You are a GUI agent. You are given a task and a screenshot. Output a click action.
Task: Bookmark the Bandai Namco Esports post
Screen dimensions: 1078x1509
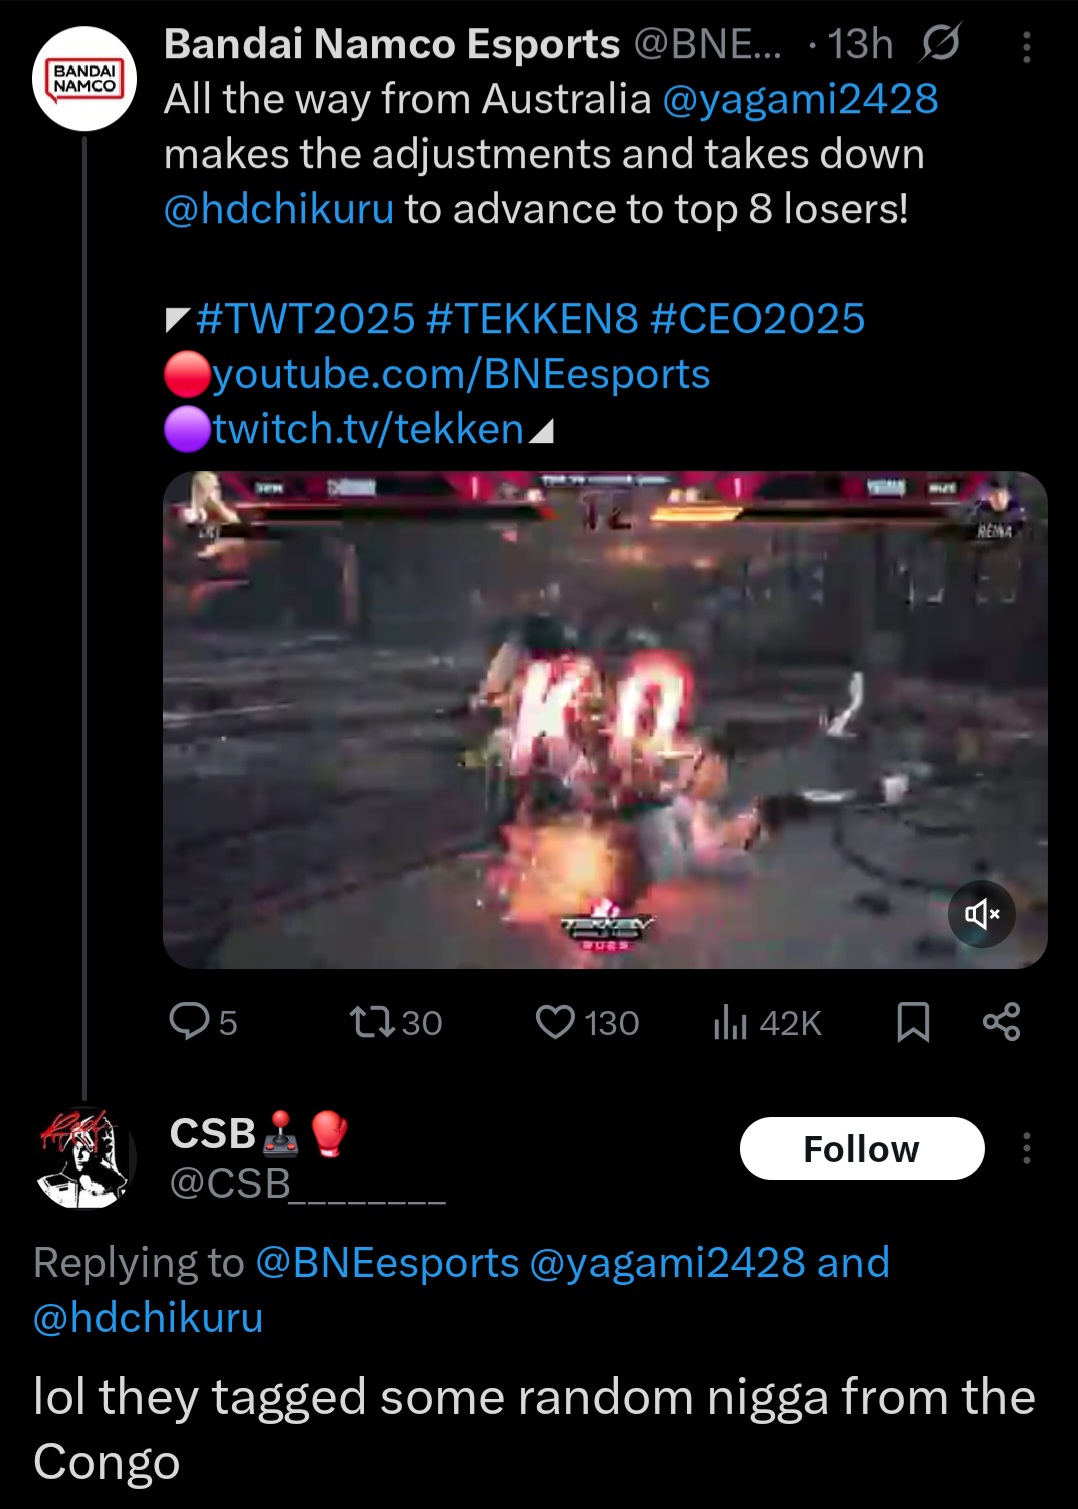tap(913, 1022)
